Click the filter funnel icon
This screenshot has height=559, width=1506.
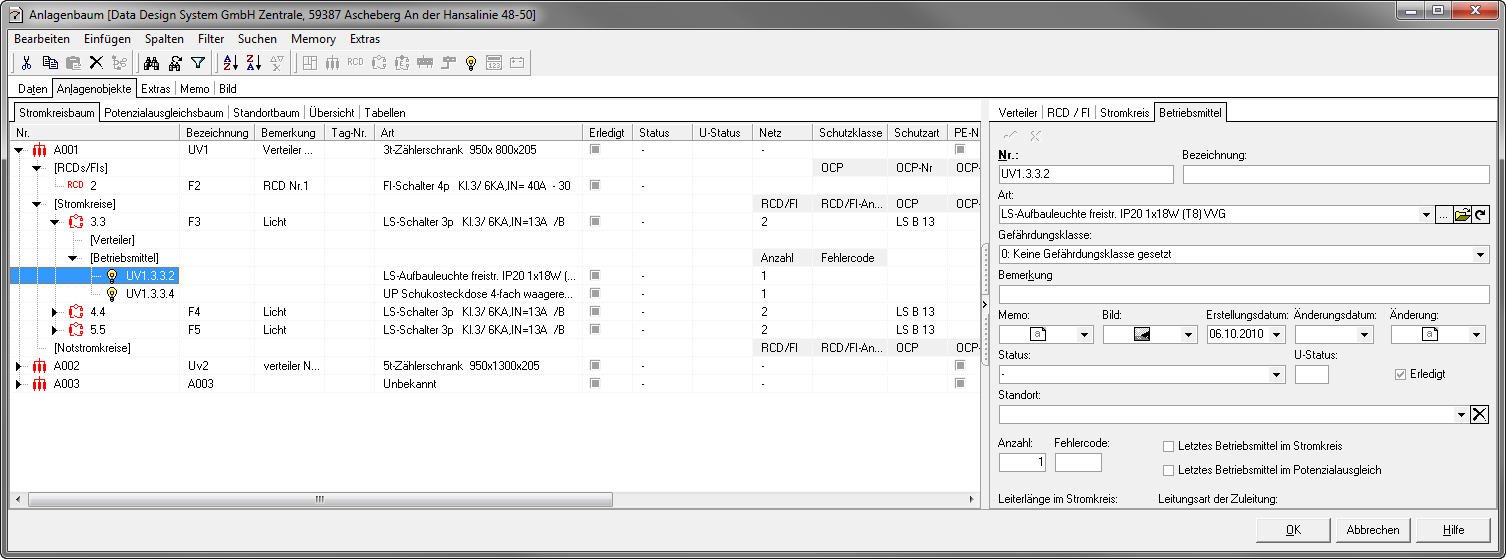(x=198, y=63)
